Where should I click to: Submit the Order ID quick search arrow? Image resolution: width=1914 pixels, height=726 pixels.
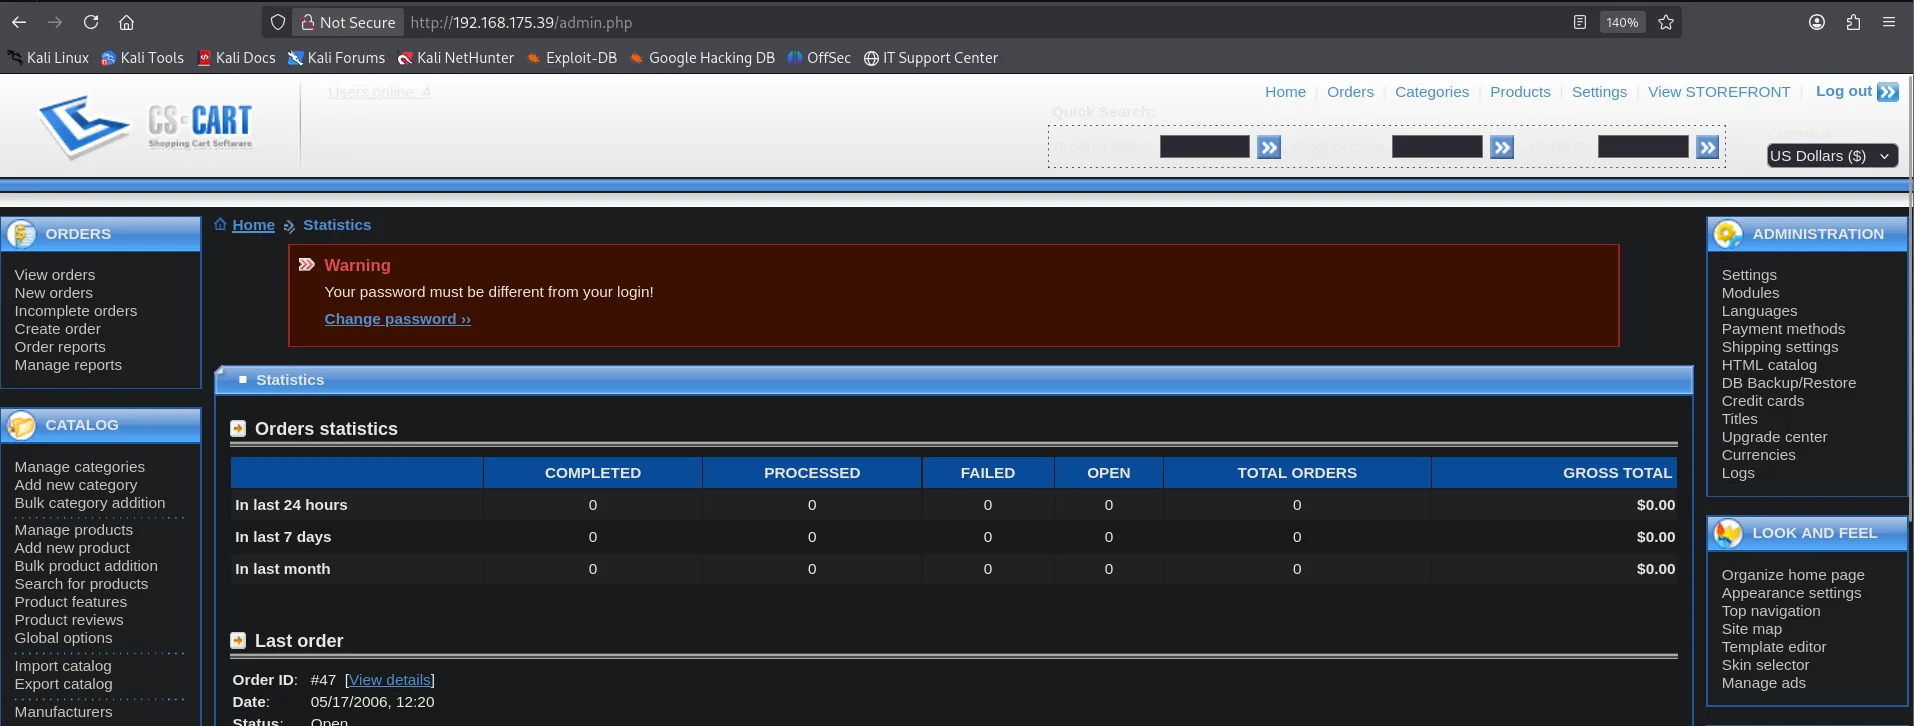pyautogui.click(x=1708, y=147)
